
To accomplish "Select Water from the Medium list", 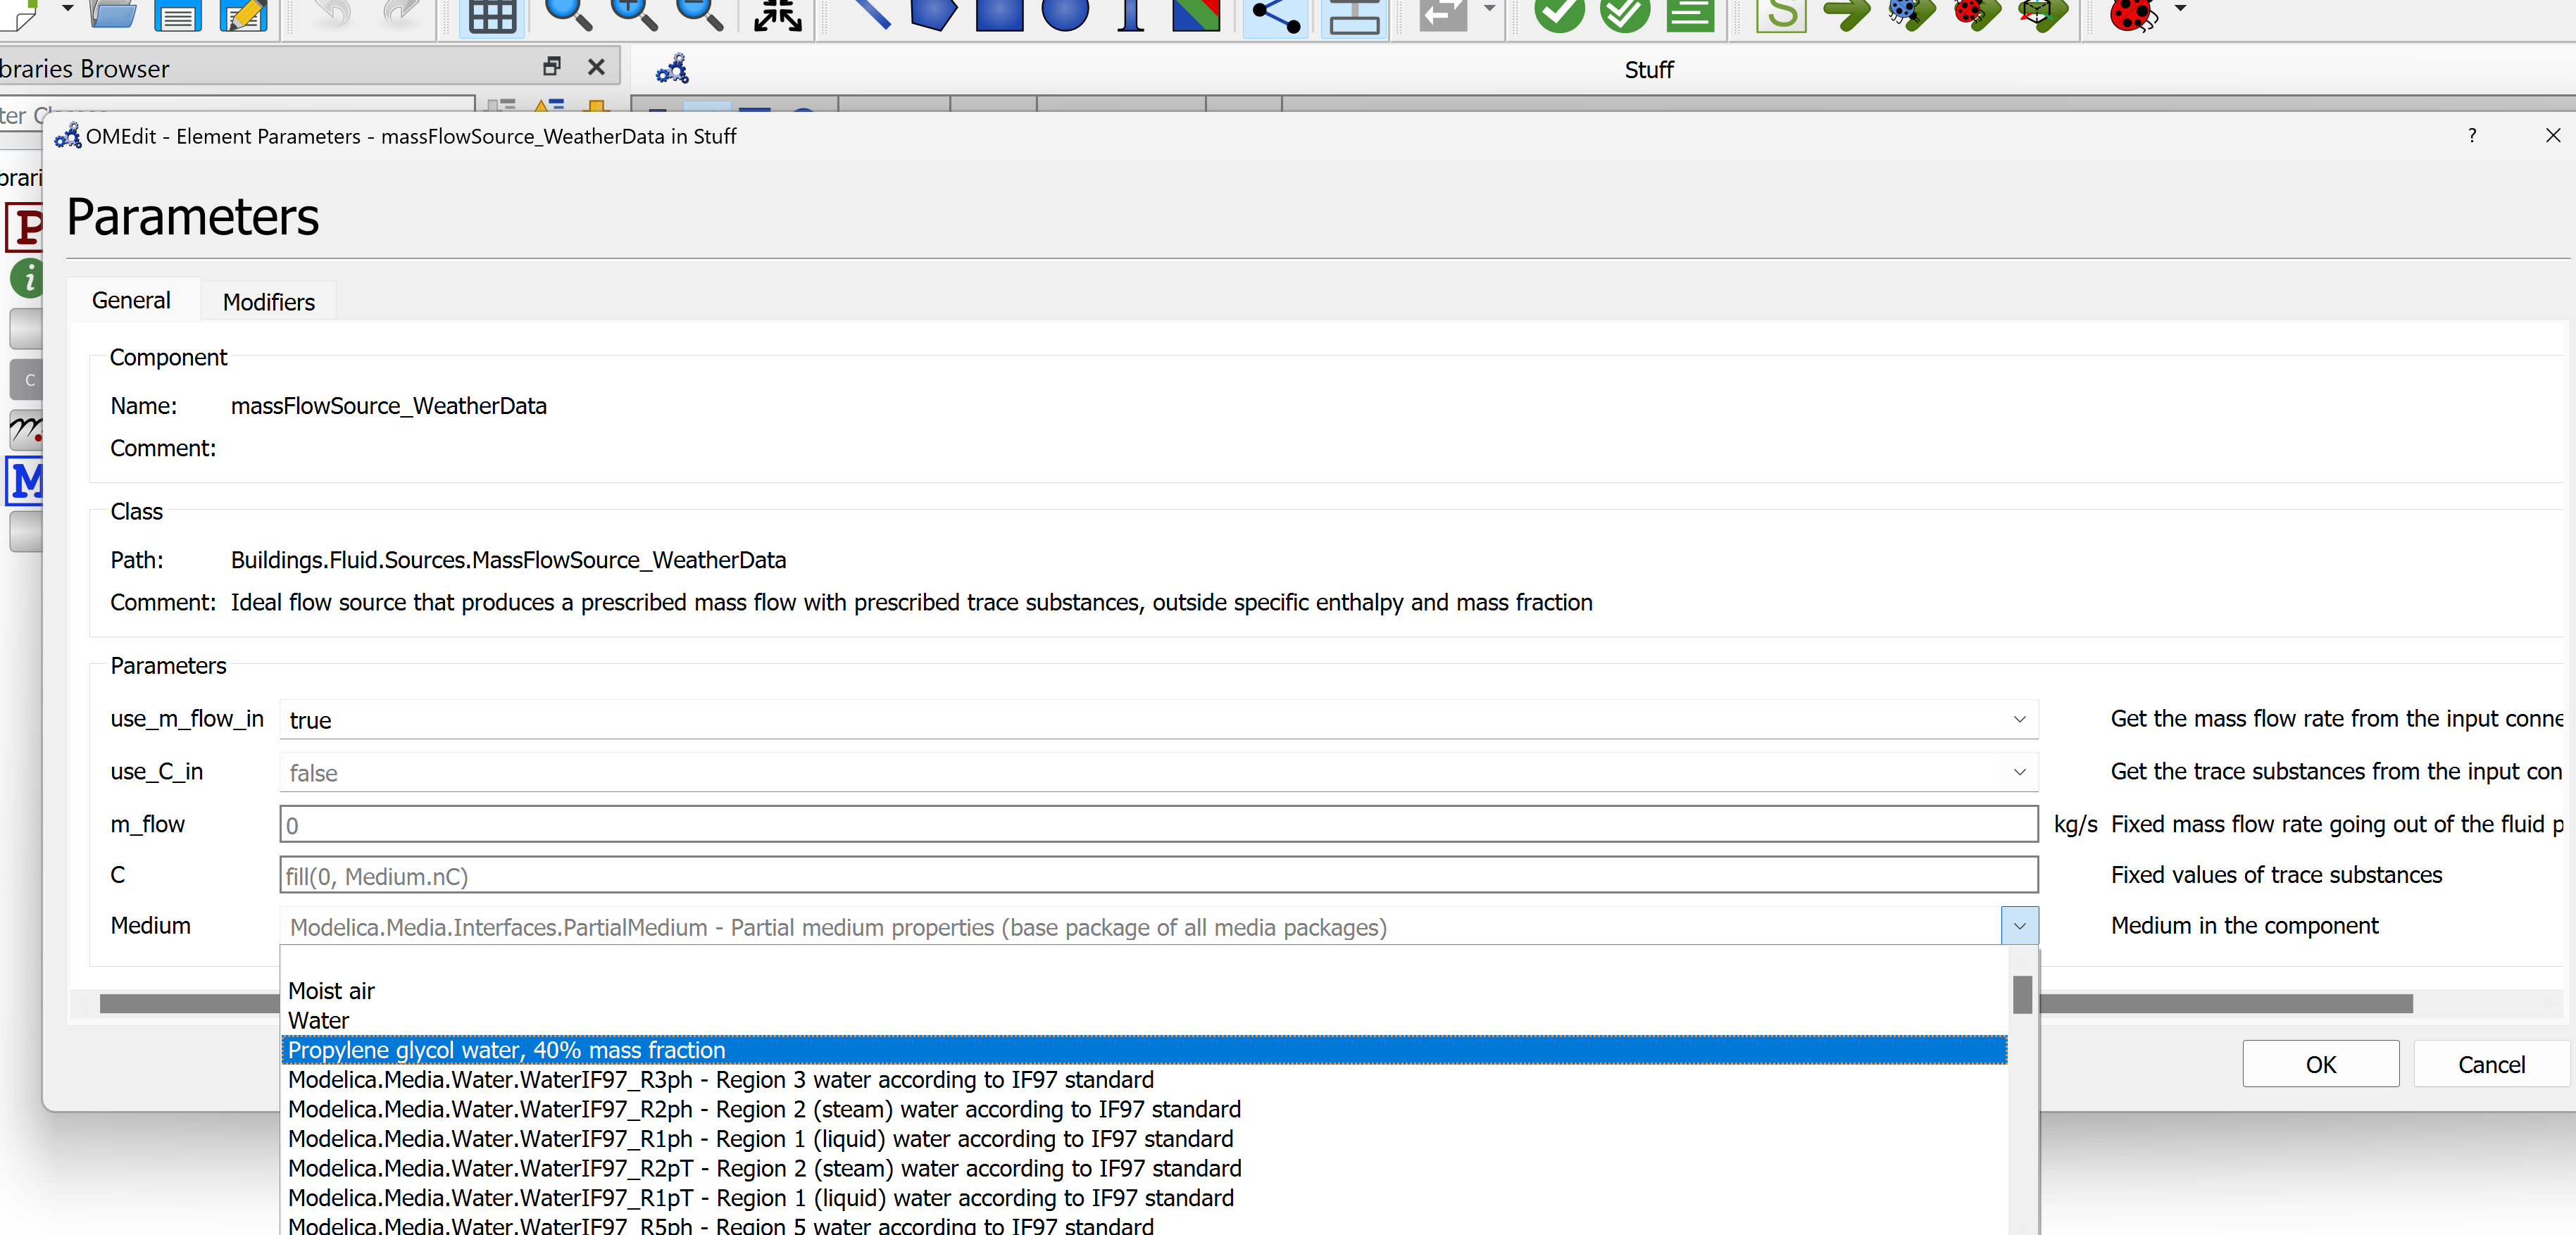I will pos(318,1020).
